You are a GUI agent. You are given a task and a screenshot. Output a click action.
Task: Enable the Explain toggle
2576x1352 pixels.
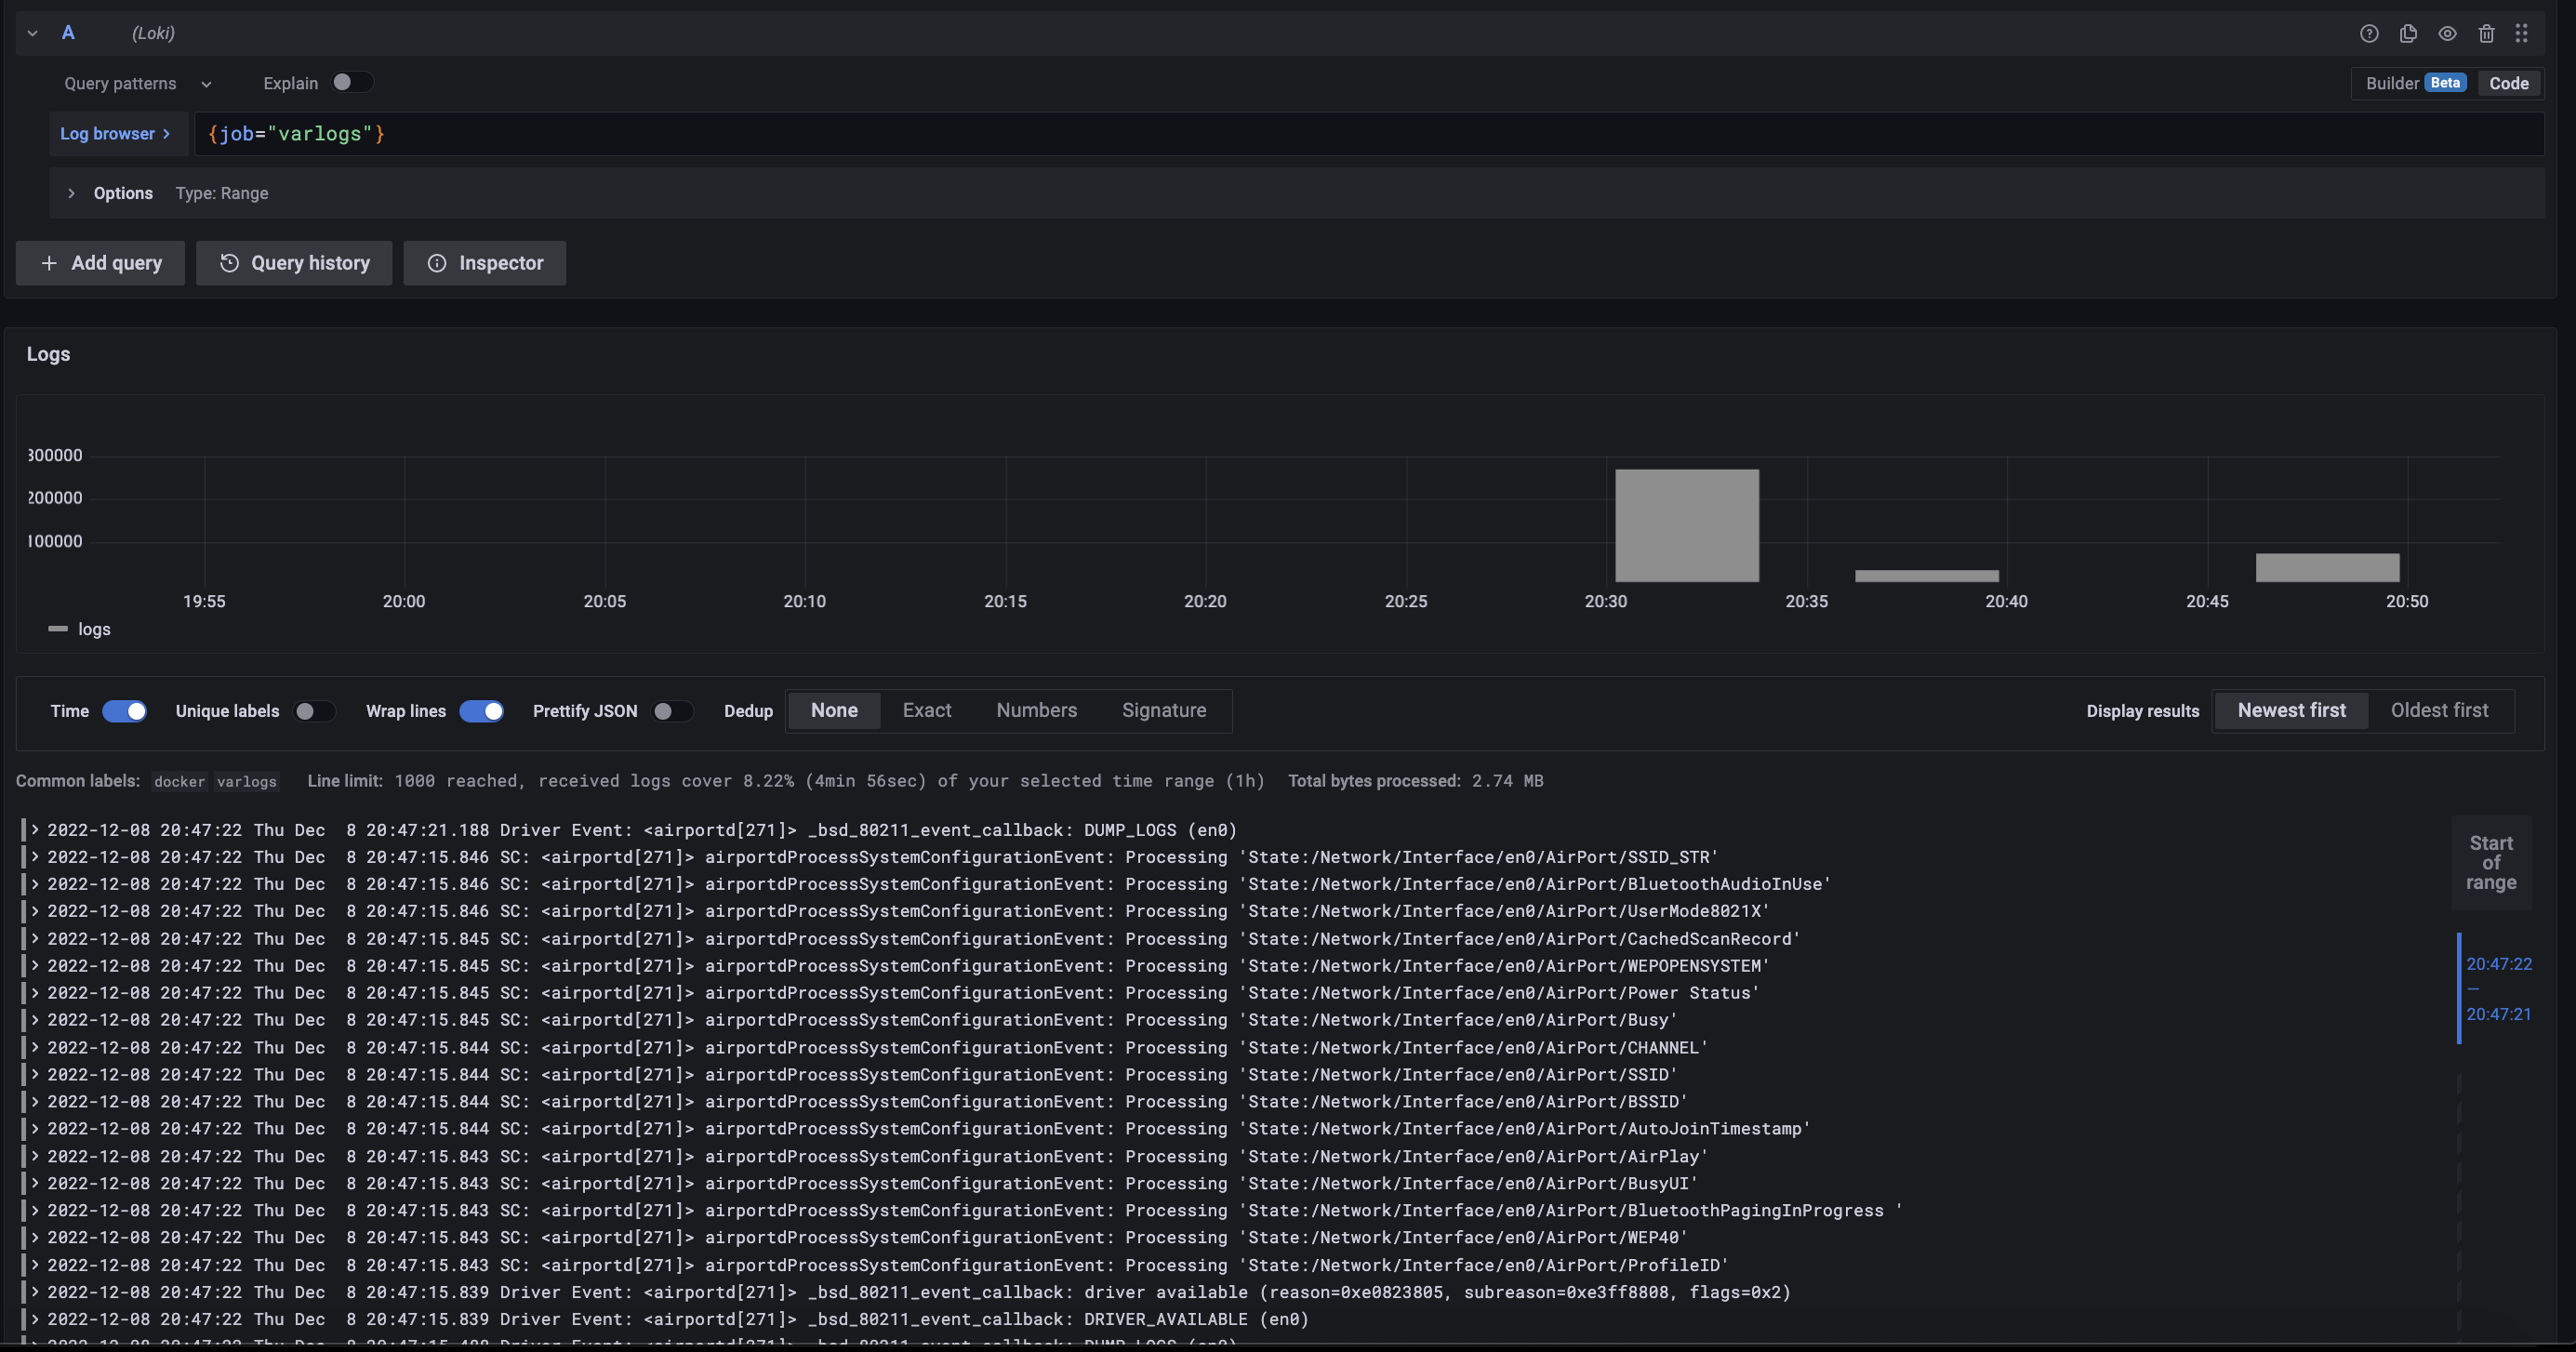(x=351, y=83)
